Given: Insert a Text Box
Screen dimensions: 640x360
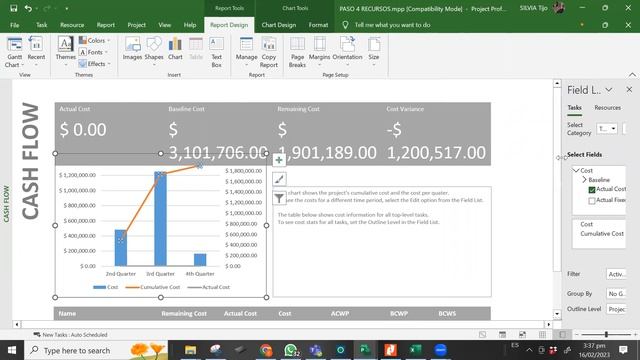Looking at the screenshot, I should pos(216,52).
